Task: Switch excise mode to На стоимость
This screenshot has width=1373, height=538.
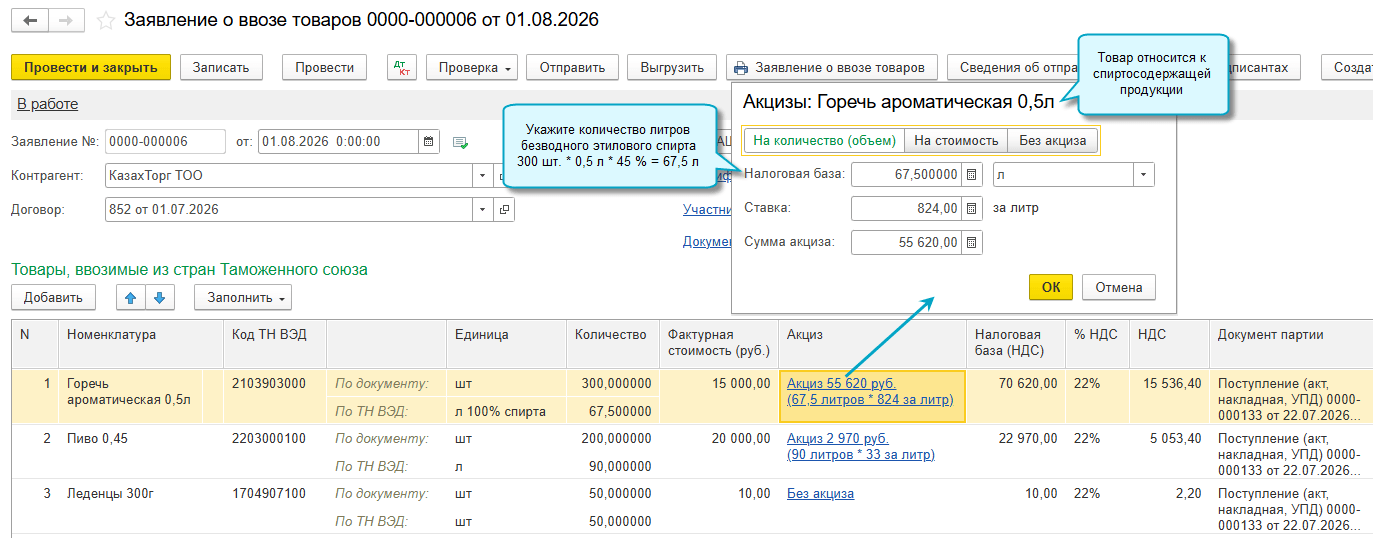Action: pos(956,140)
